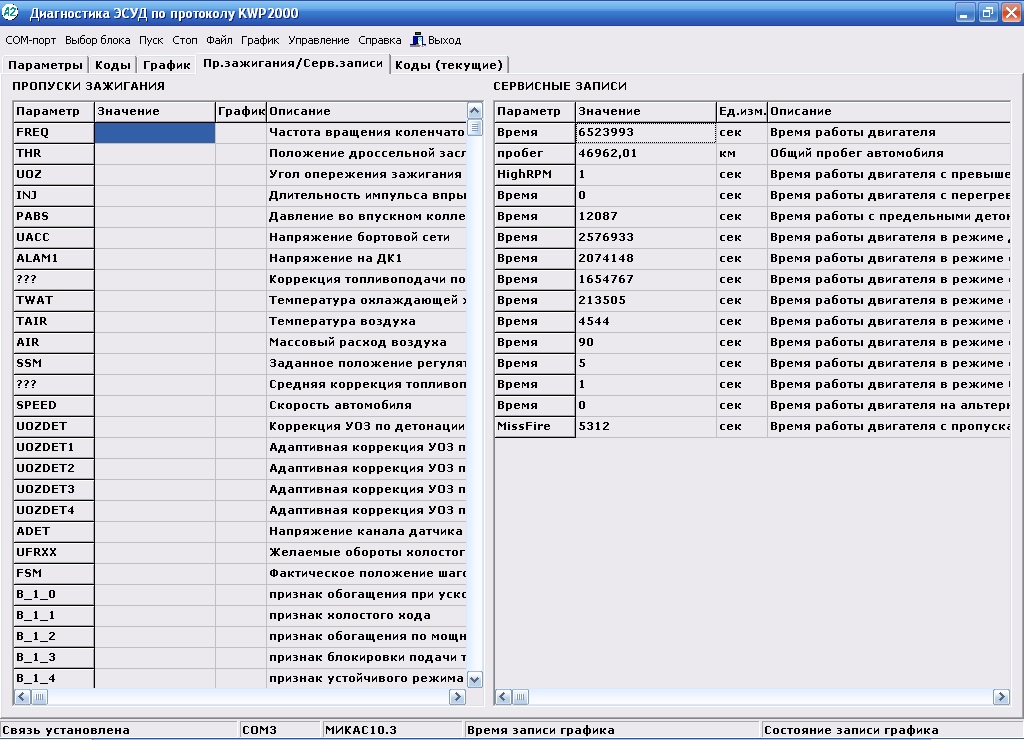Click vertical scrollbar thumb in misfire table
Image resolution: width=1024 pixels, height=740 pixels.
point(475,127)
